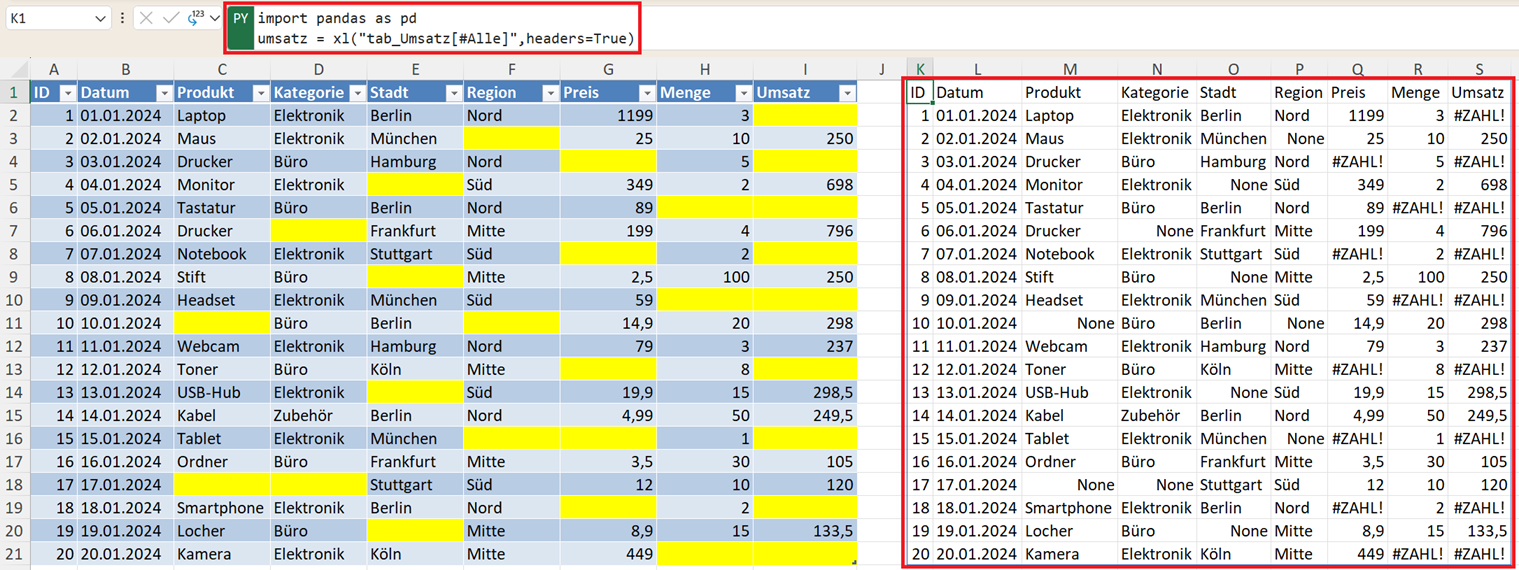The height and width of the screenshot is (570, 1519).
Task: Click cell S2 showing #ZAHL! error
Action: [x=1479, y=116]
